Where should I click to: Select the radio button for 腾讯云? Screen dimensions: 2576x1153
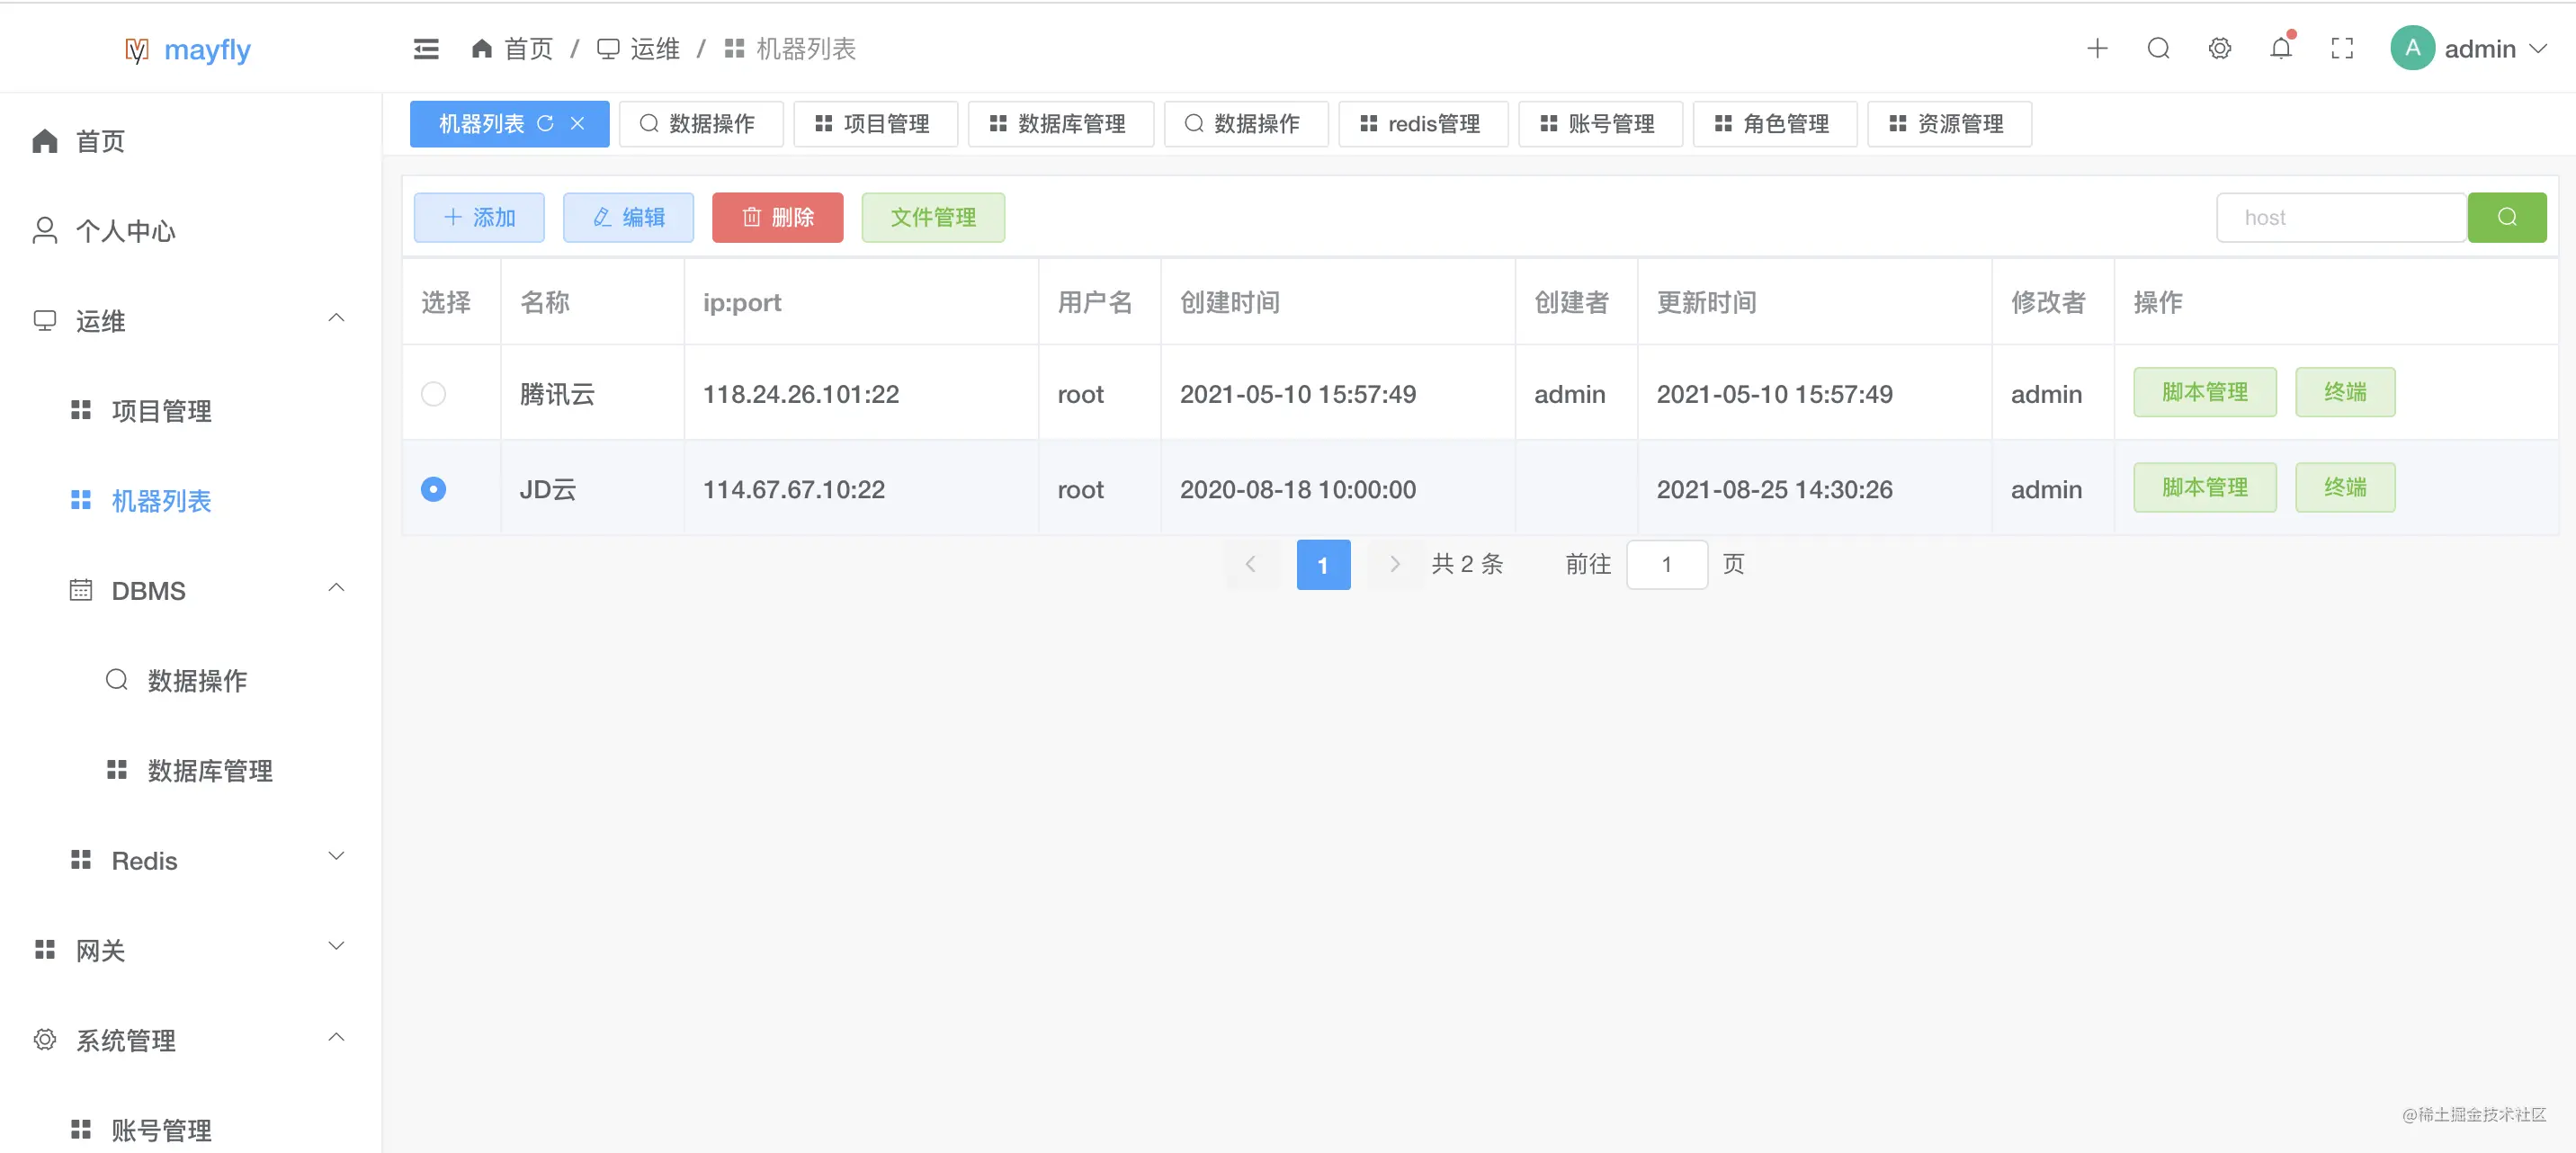click(x=433, y=394)
